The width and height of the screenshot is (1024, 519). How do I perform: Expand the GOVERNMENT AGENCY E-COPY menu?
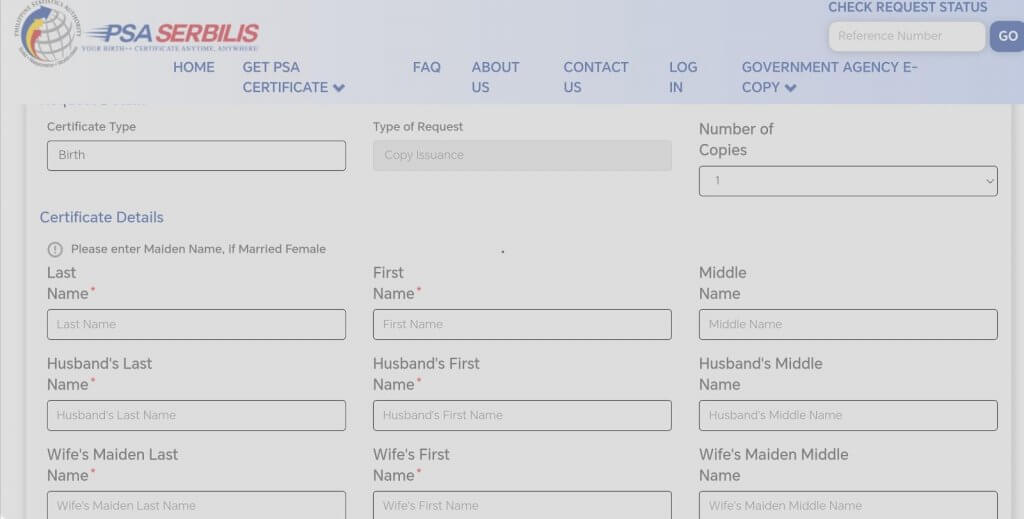pyautogui.click(x=828, y=77)
